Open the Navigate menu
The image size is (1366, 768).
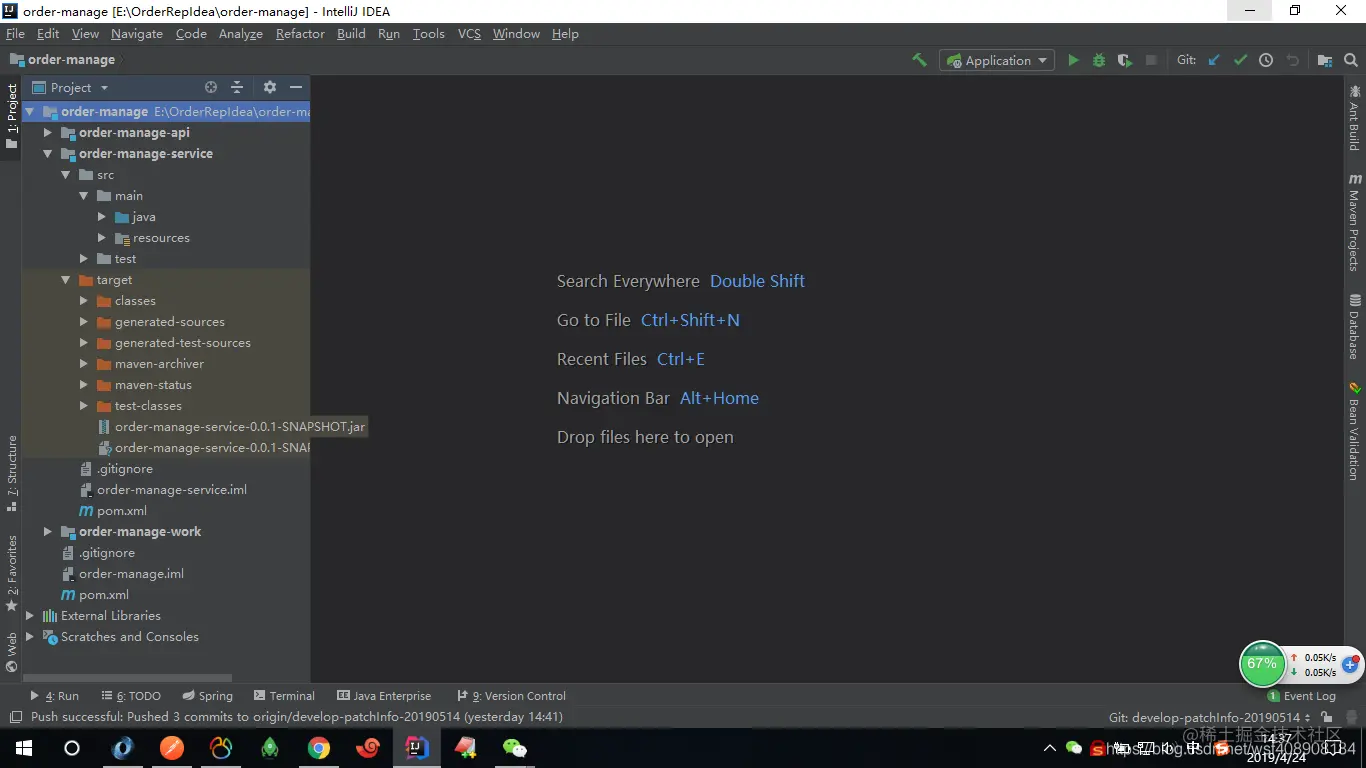coord(137,33)
